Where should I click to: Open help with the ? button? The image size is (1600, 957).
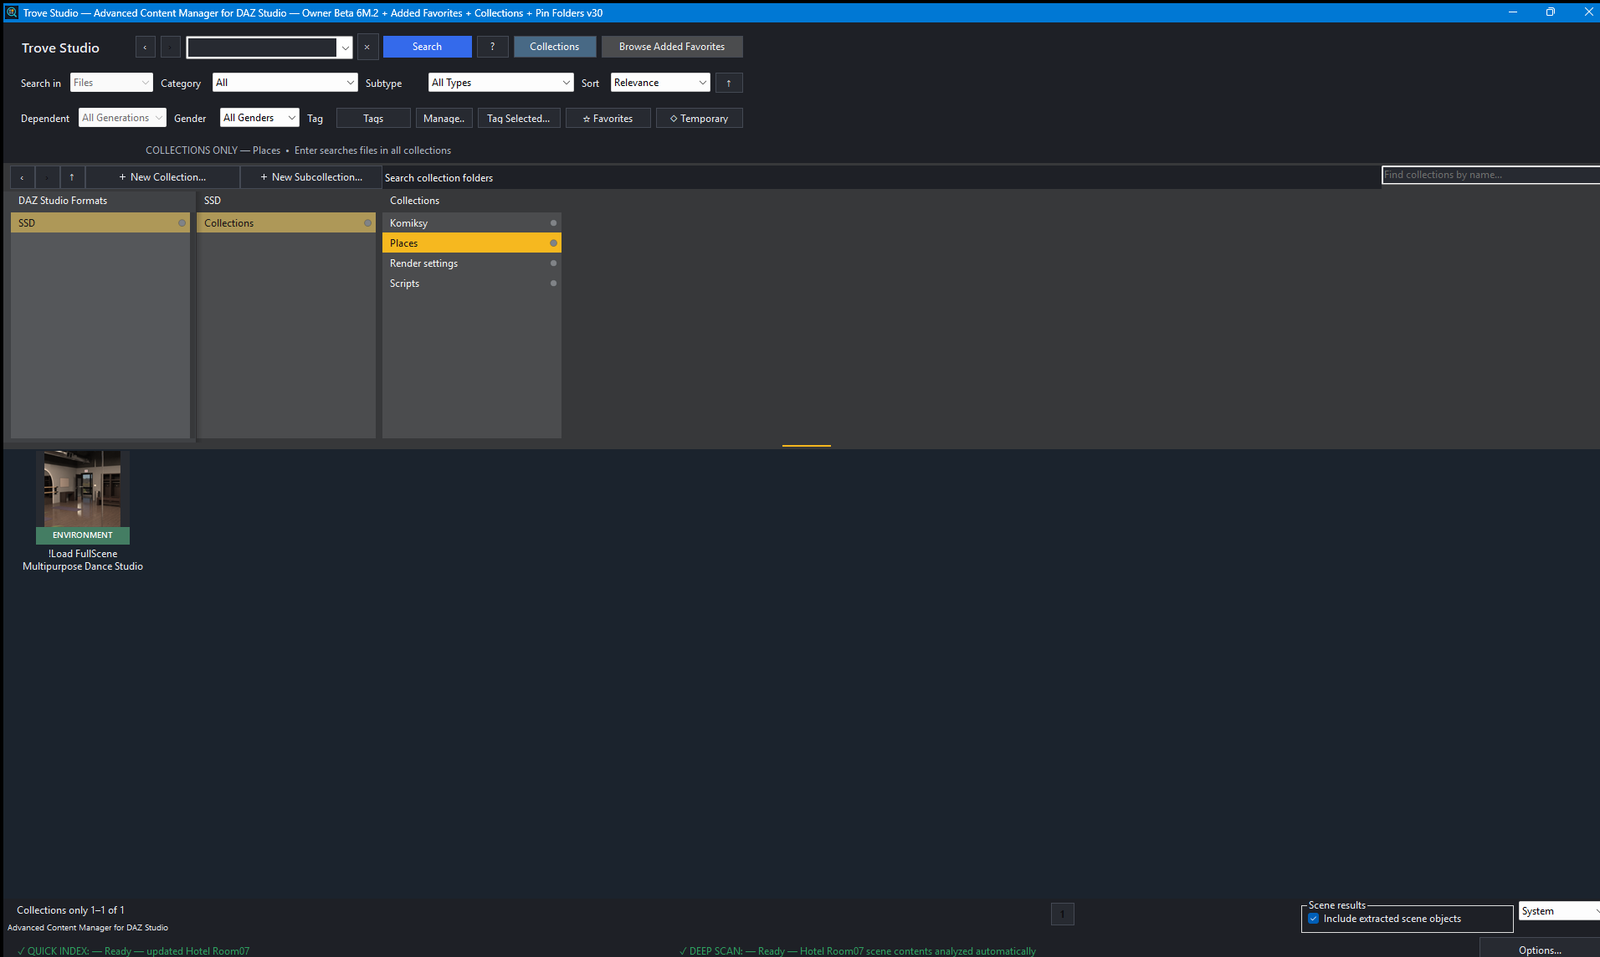click(492, 47)
